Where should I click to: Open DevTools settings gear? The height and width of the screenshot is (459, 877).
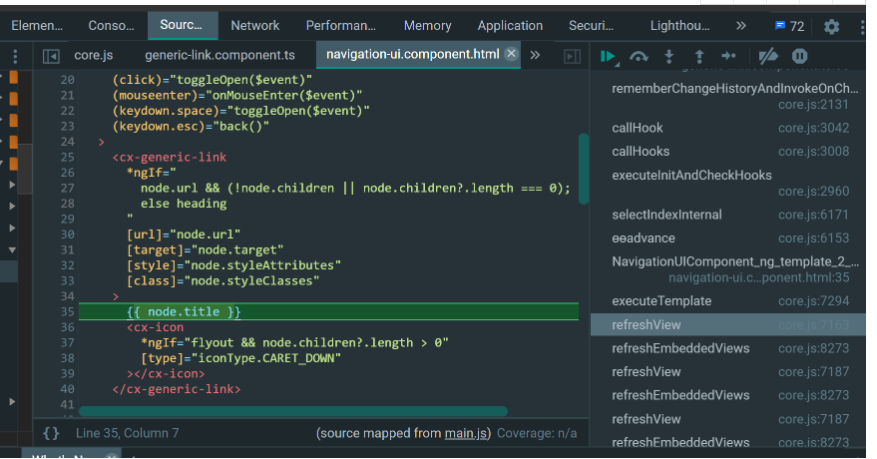832,26
